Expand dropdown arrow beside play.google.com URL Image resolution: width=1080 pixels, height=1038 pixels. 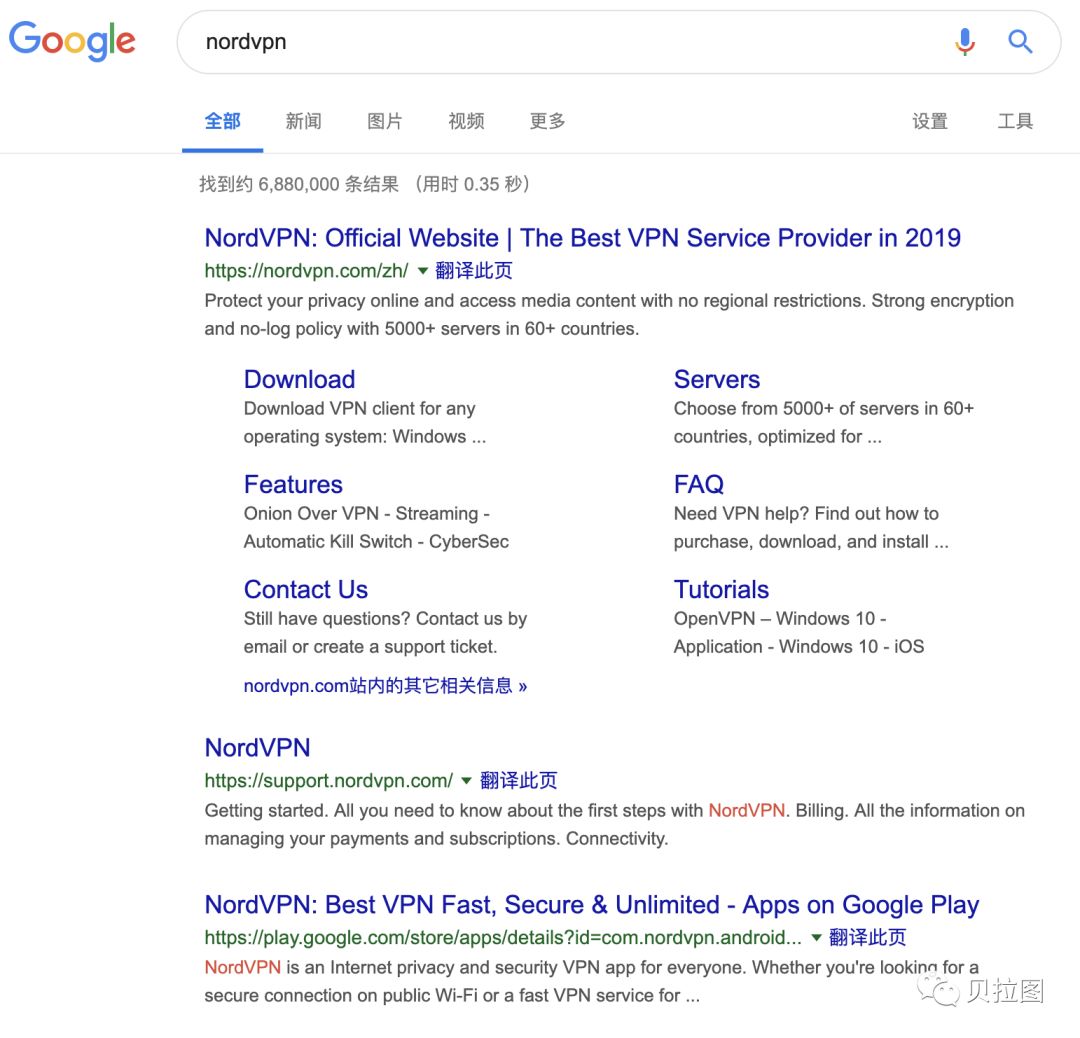pyautogui.click(x=816, y=938)
